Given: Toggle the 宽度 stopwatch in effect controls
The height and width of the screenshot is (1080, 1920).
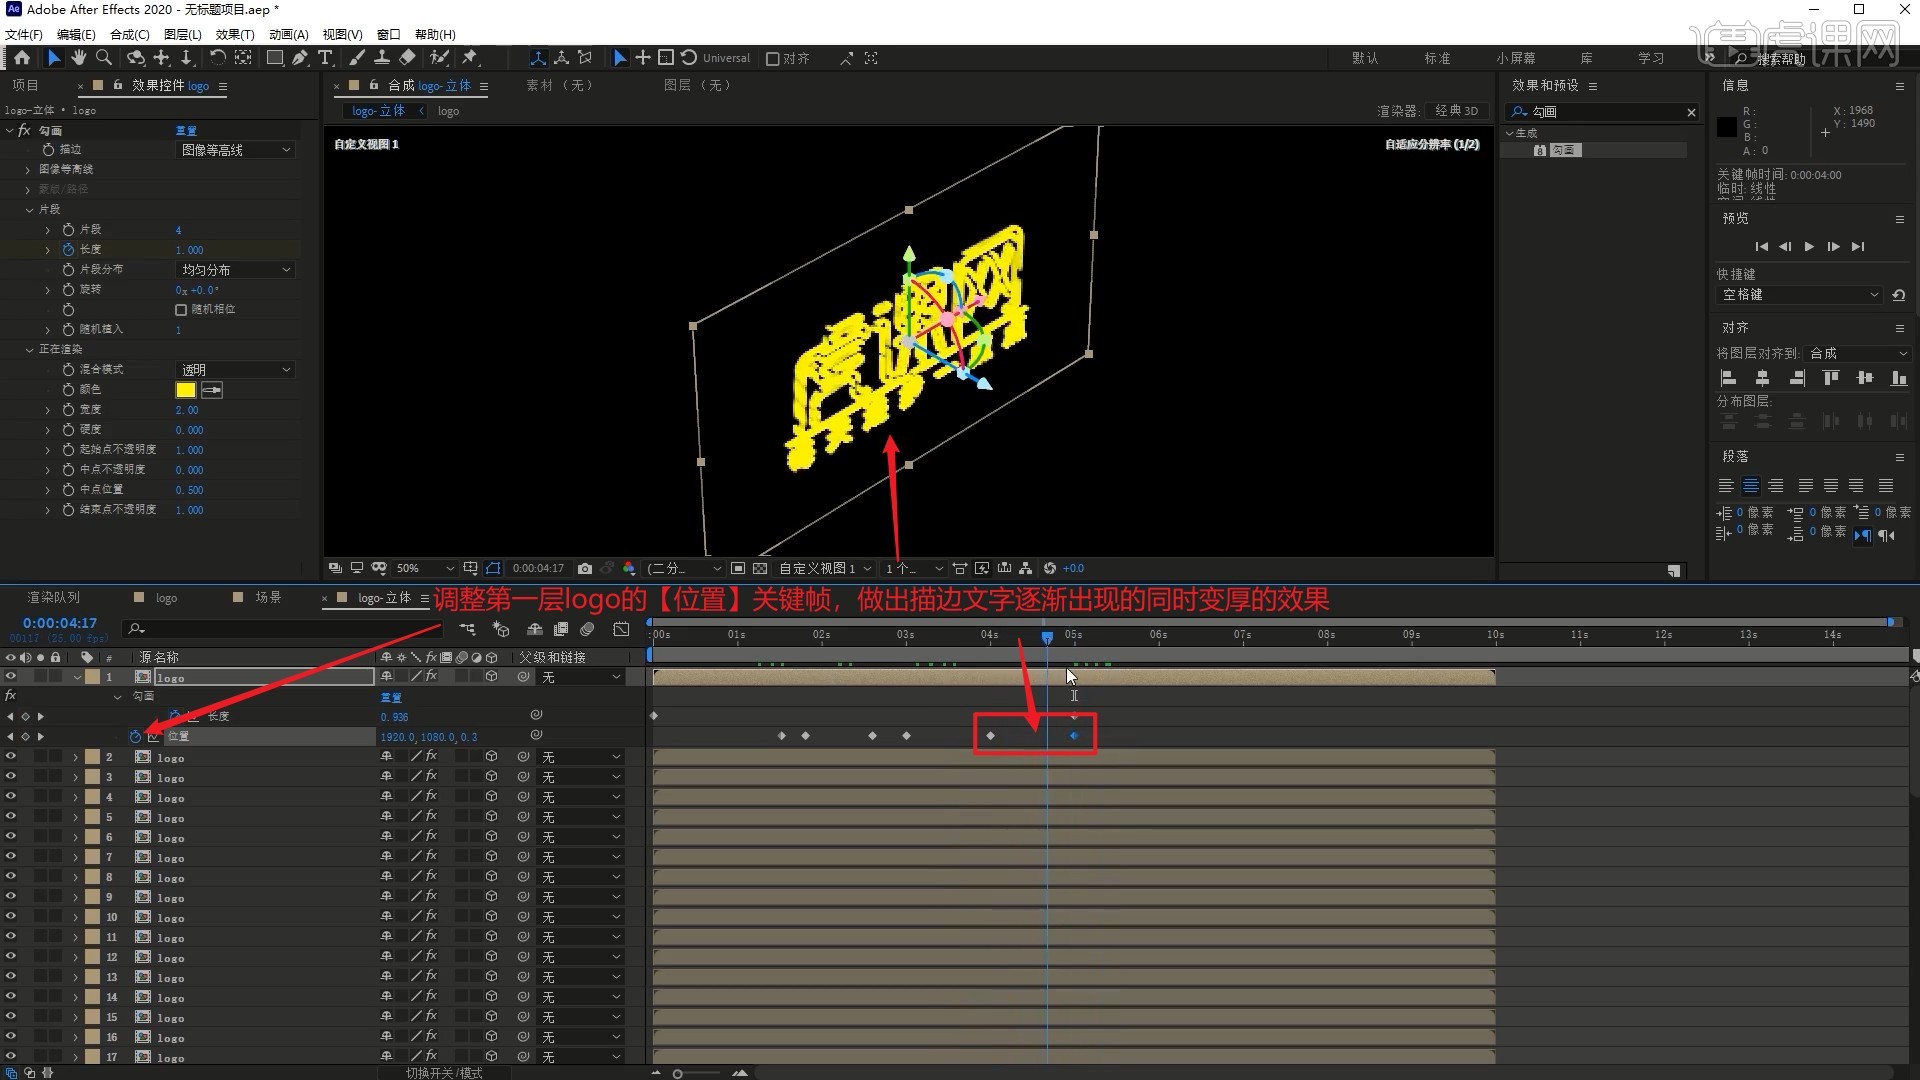Looking at the screenshot, I should (x=68, y=410).
